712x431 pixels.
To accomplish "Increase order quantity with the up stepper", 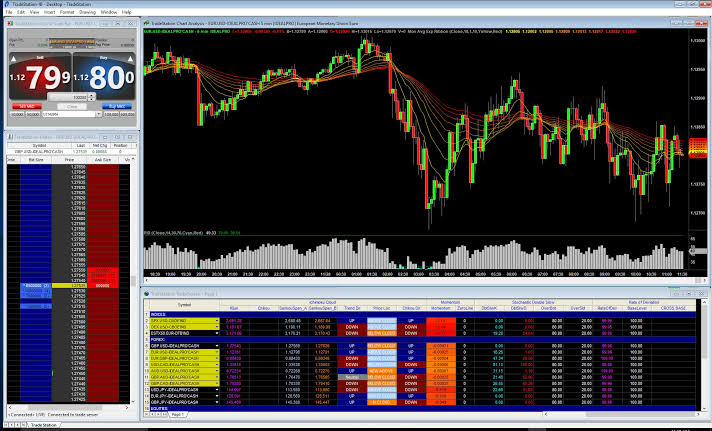I will coord(92,95).
